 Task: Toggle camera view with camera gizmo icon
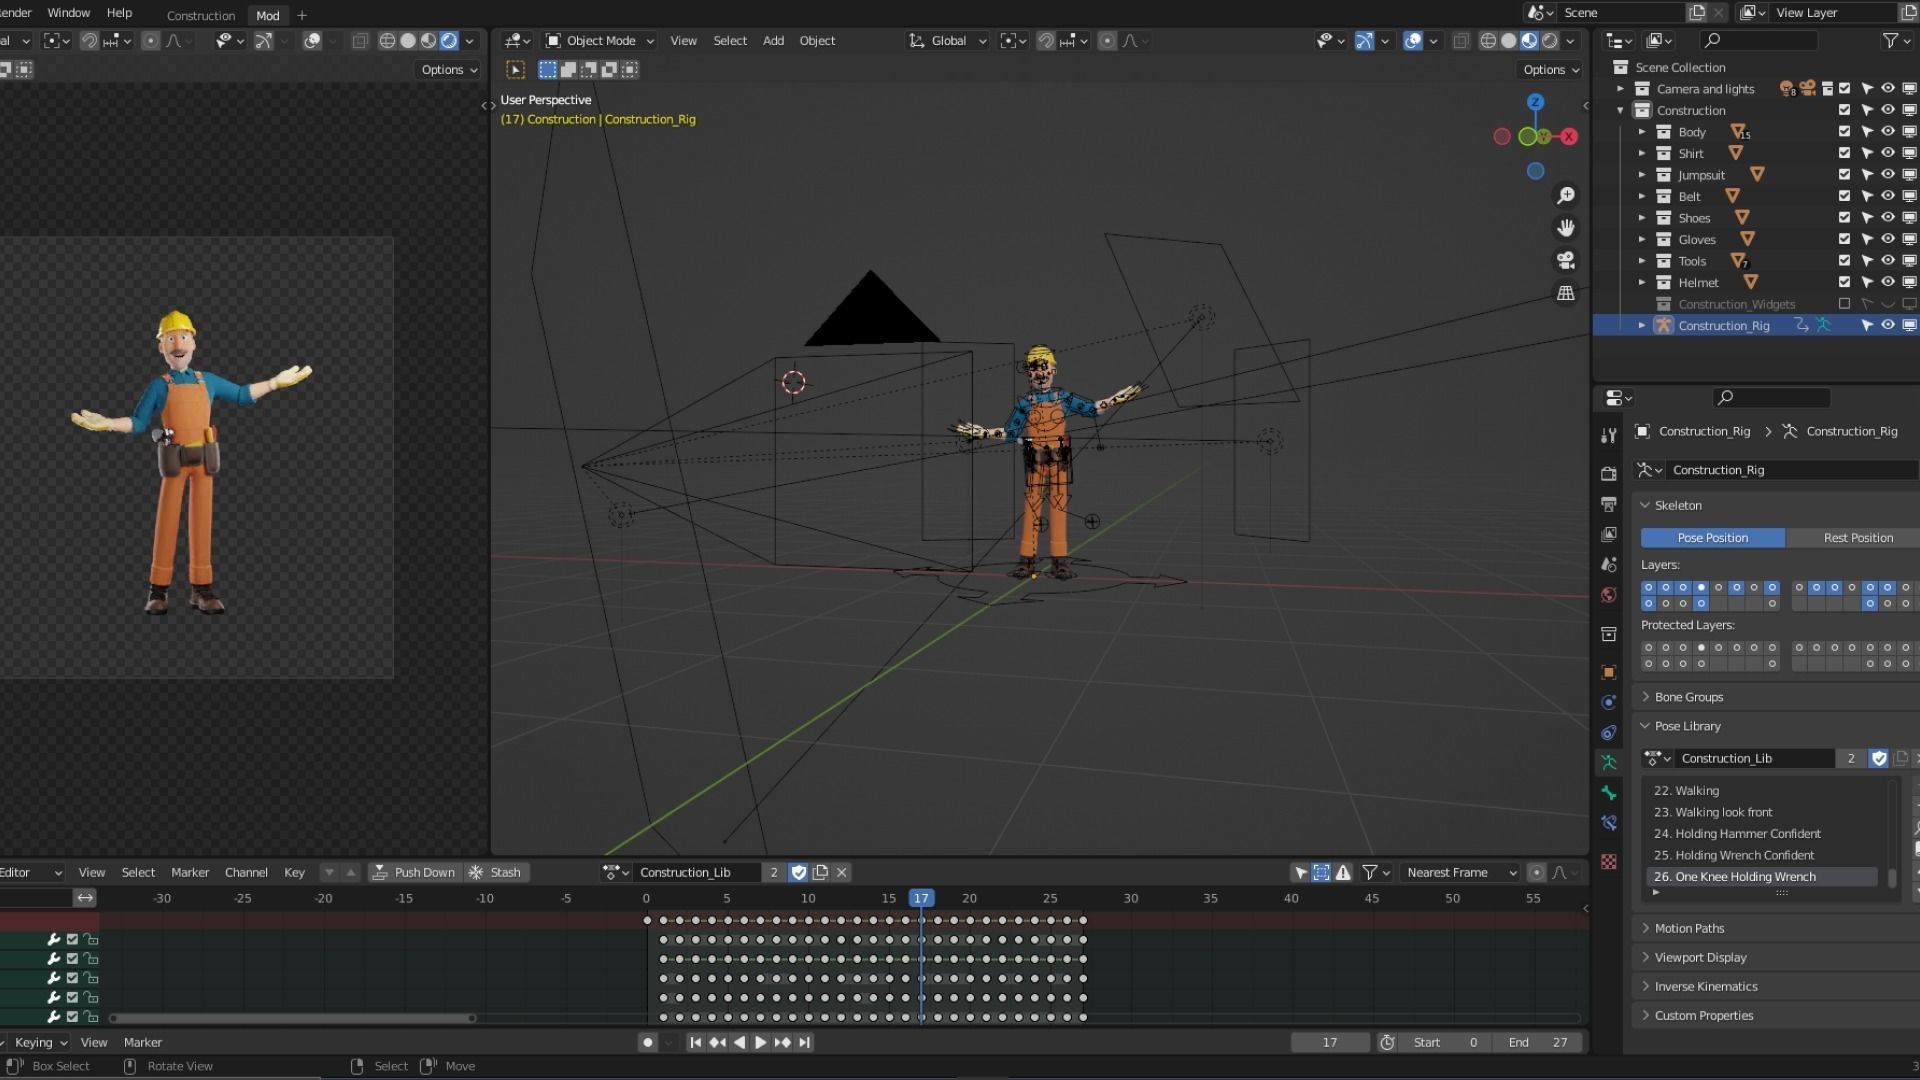point(1566,261)
